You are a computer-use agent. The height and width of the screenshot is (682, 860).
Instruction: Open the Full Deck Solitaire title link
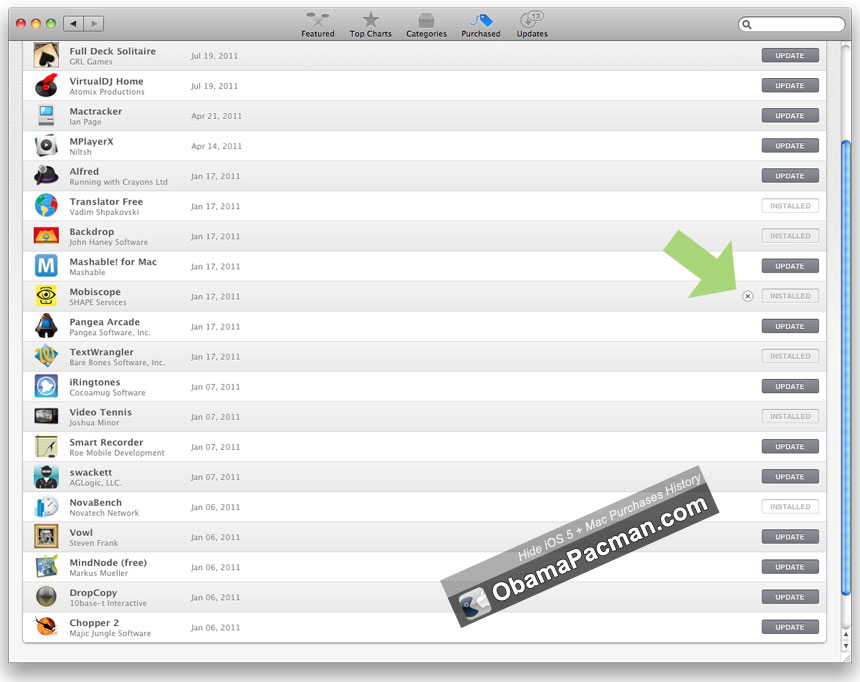112,51
